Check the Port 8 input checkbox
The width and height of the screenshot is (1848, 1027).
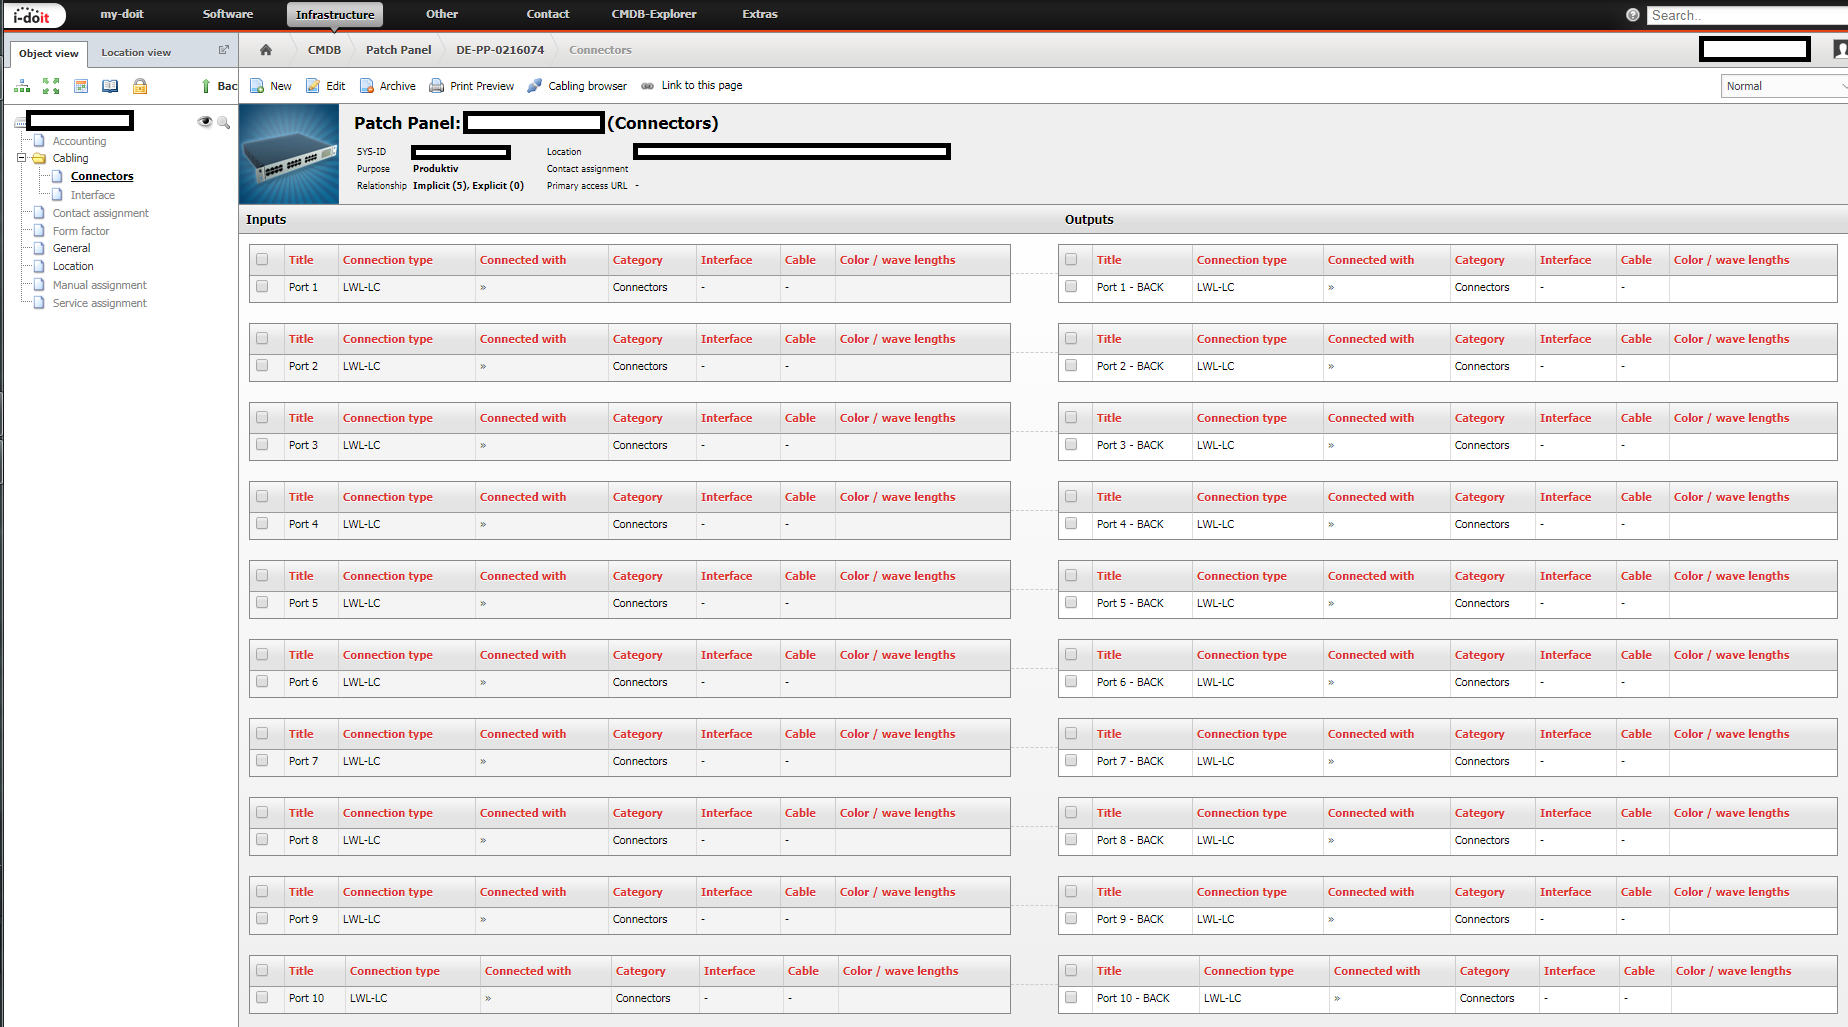pyautogui.click(x=262, y=840)
